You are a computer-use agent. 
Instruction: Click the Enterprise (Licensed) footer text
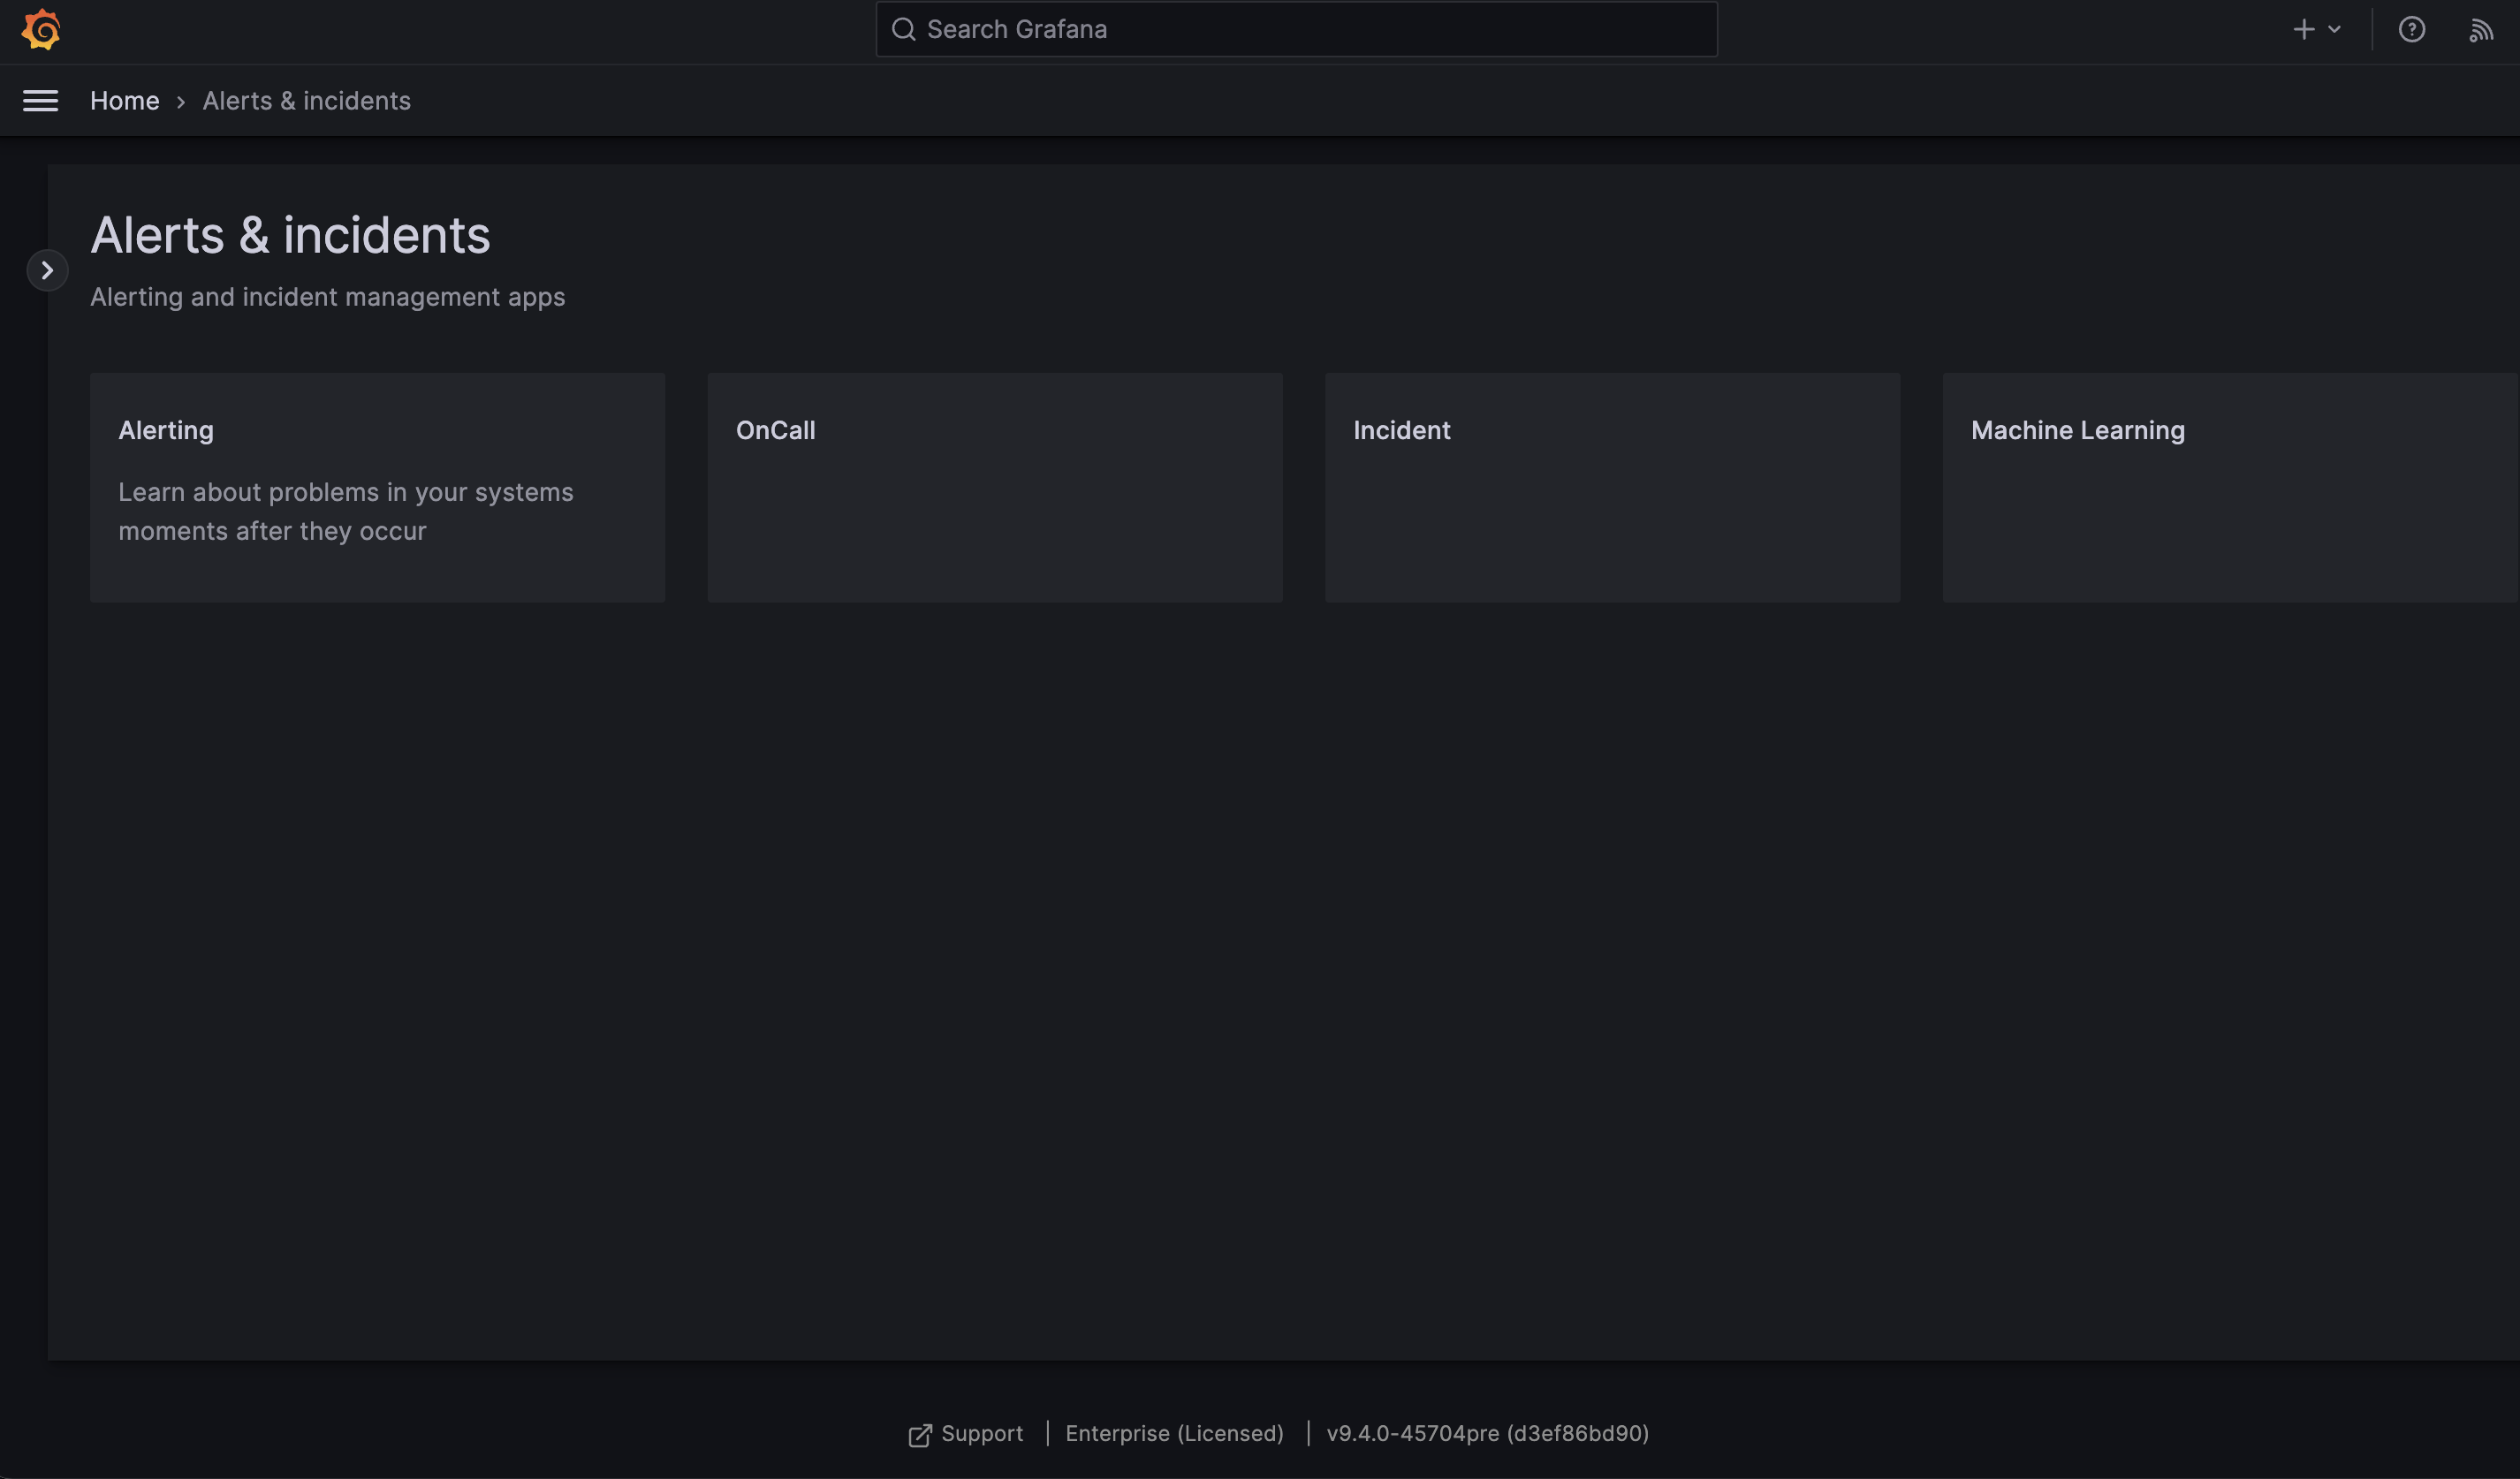point(1174,1434)
